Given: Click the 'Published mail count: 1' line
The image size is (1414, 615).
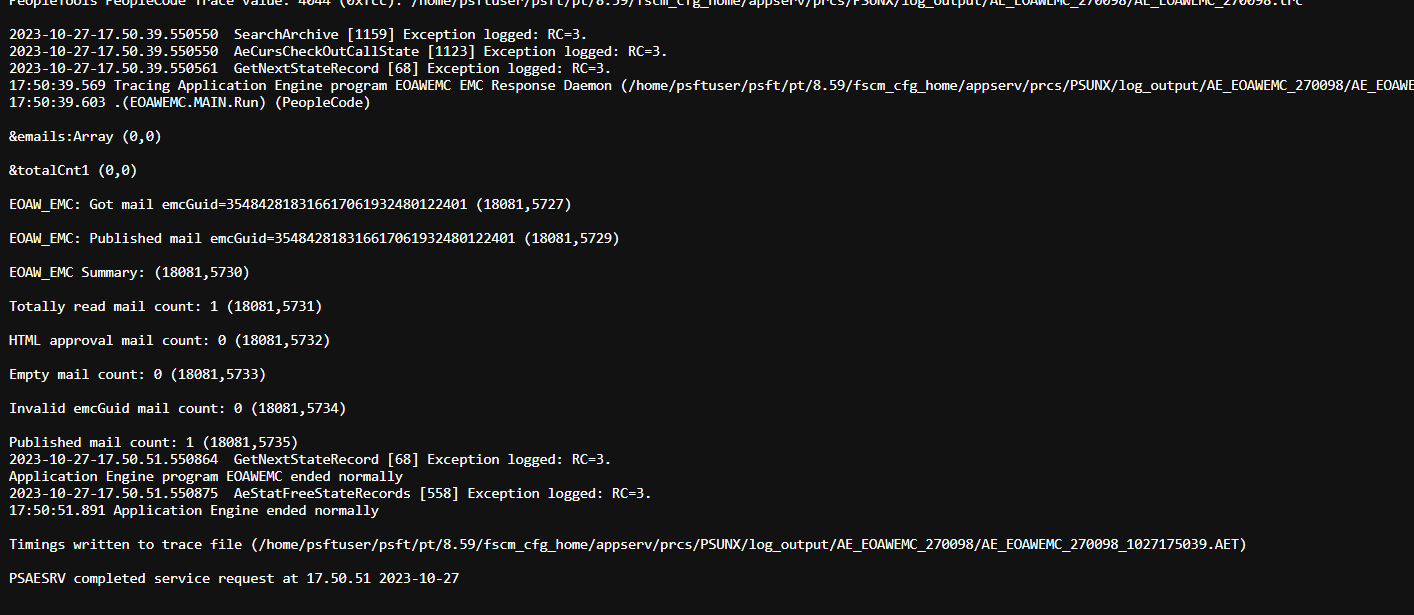Looking at the screenshot, I should [x=153, y=442].
